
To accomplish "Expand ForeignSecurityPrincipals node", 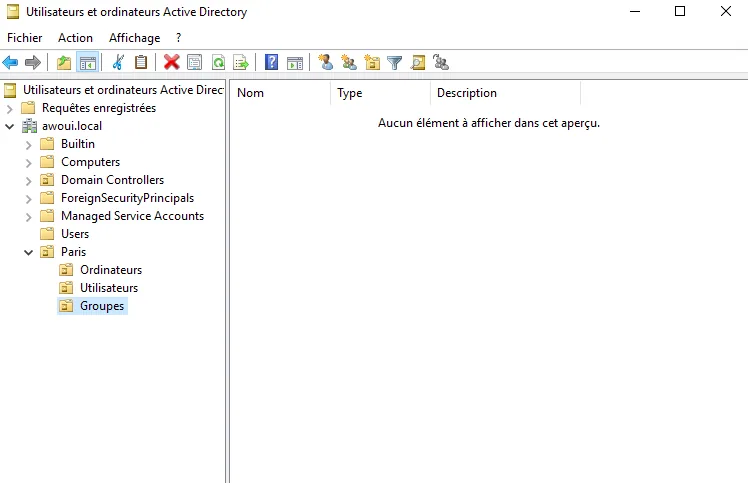I will point(29,199).
